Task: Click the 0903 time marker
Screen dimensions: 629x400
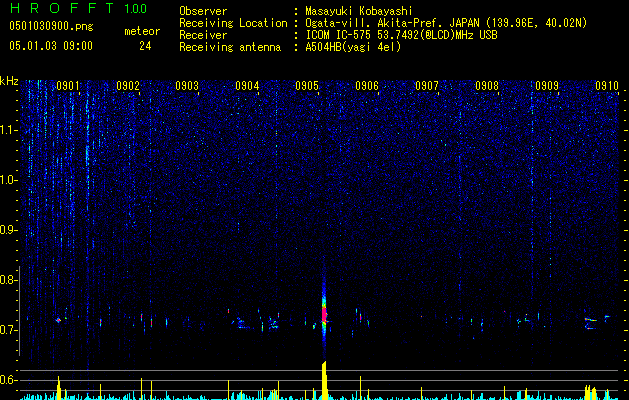Action: pyautogui.click(x=187, y=86)
